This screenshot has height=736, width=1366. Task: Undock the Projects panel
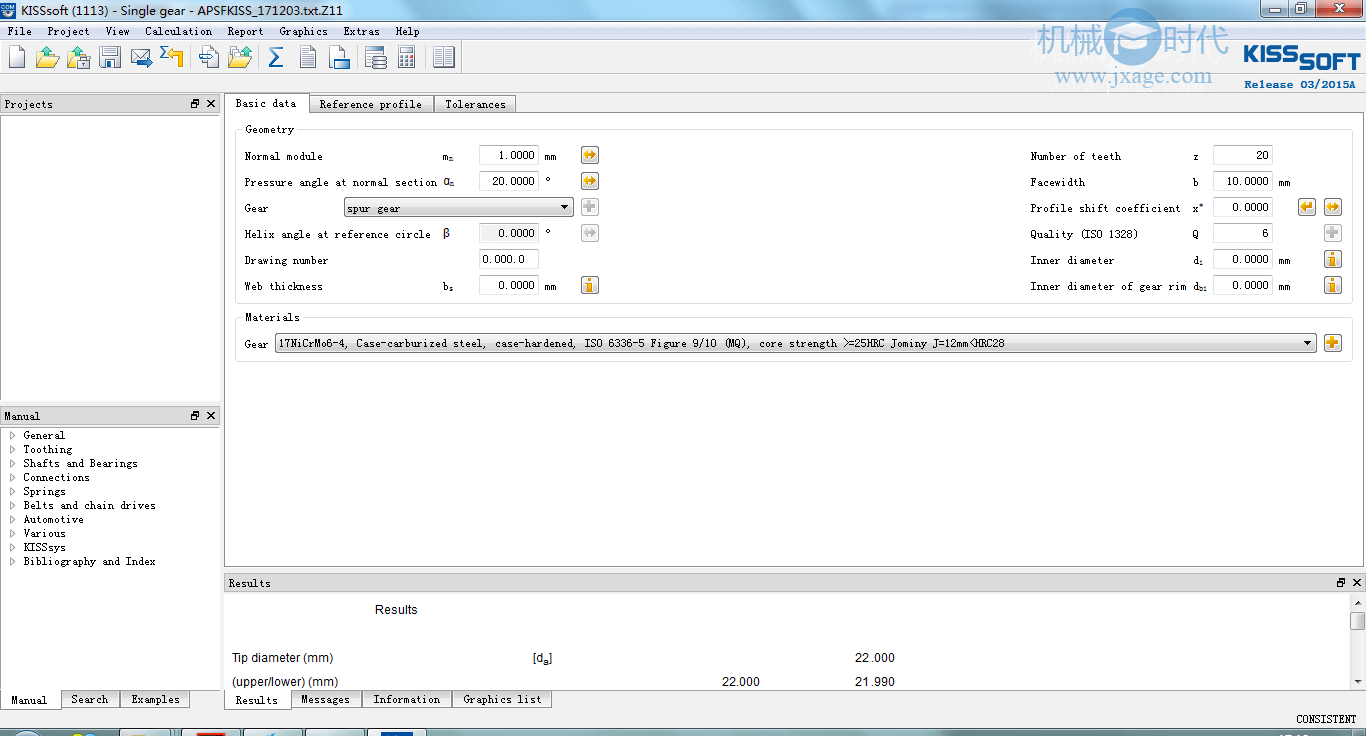click(196, 104)
